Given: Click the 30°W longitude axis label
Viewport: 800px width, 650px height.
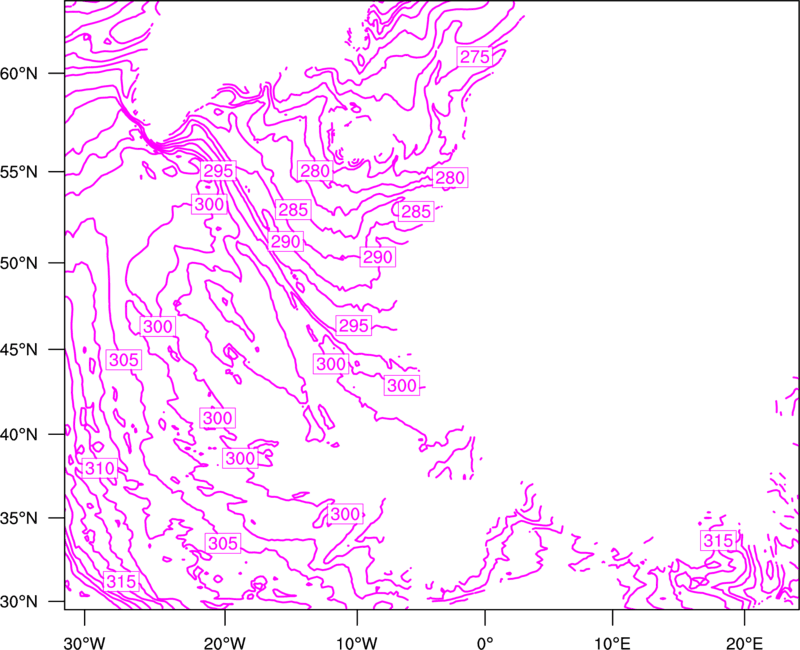Looking at the screenshot, I should (84, 643).
